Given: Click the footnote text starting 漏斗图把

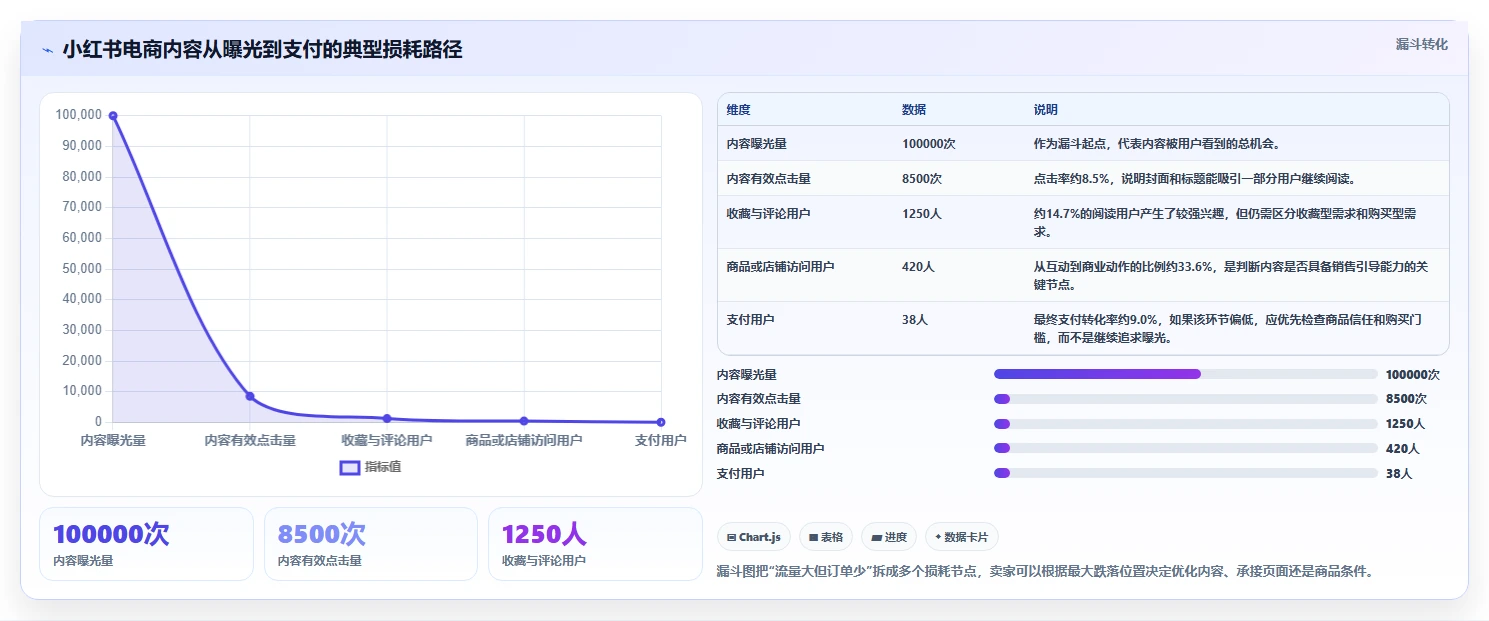Looking at the screenshot, I should [x=1045, y=572].
